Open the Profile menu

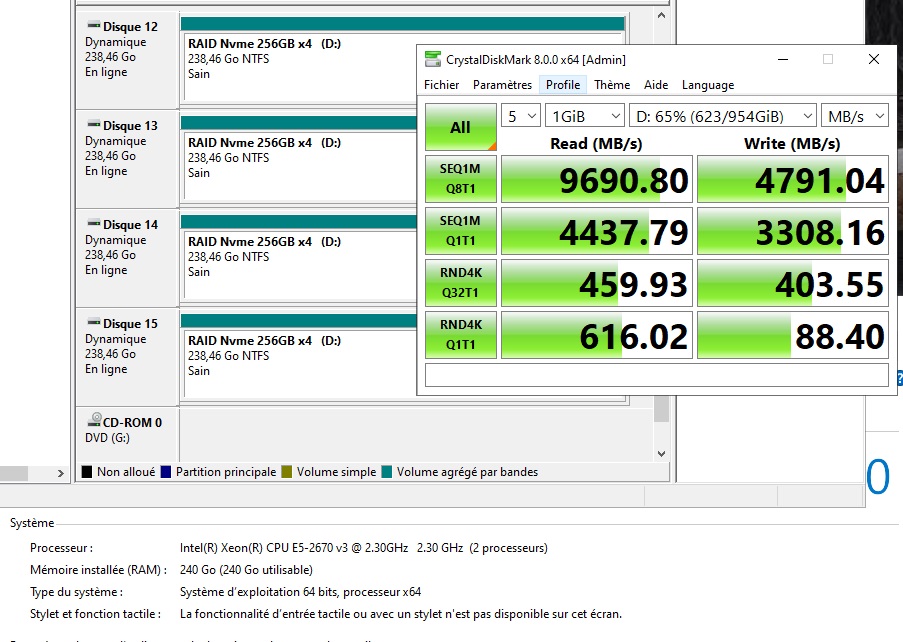563,85
